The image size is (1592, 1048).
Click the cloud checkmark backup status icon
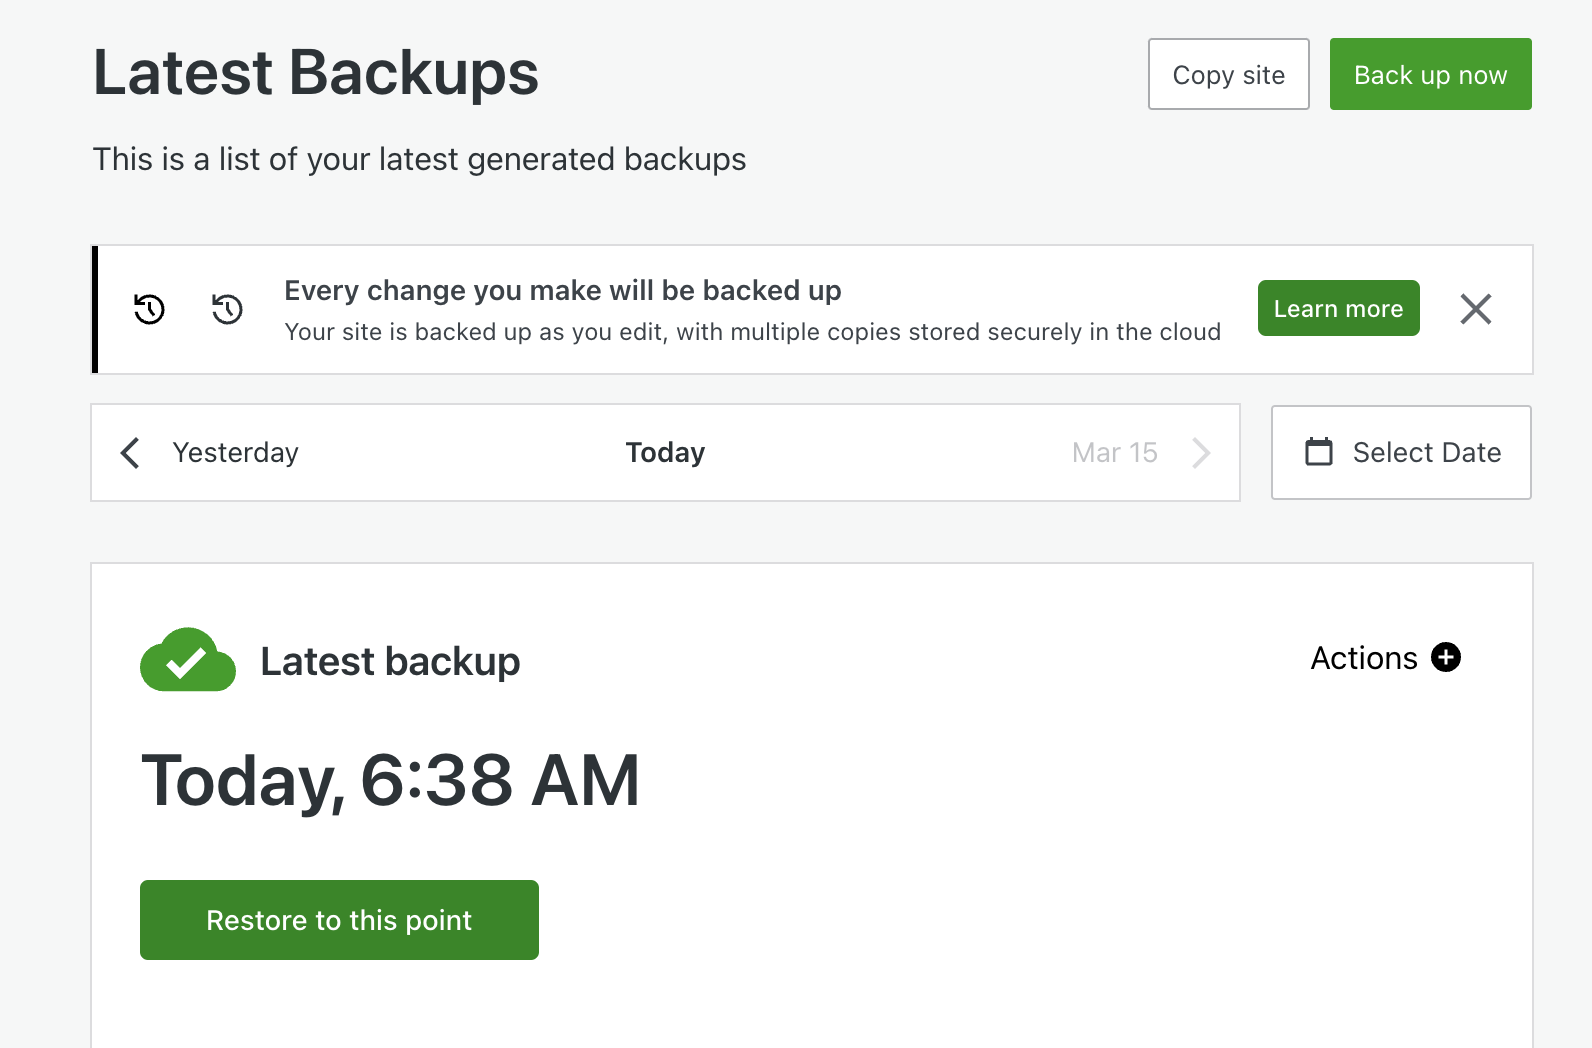click(x=187, y=659)
